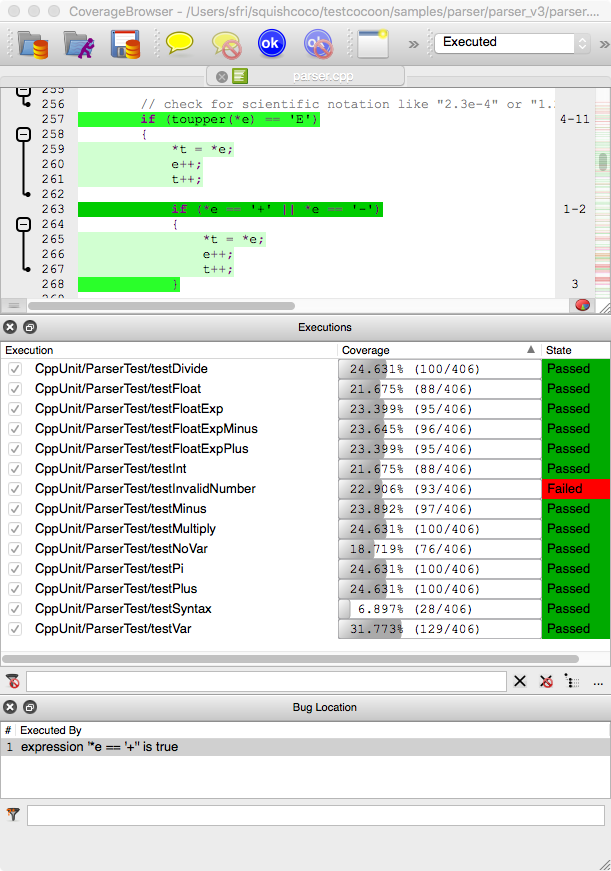Click the yellow comment bubble icon
The width and height of the screenshot is (611, 871).
tap(179, 43)
